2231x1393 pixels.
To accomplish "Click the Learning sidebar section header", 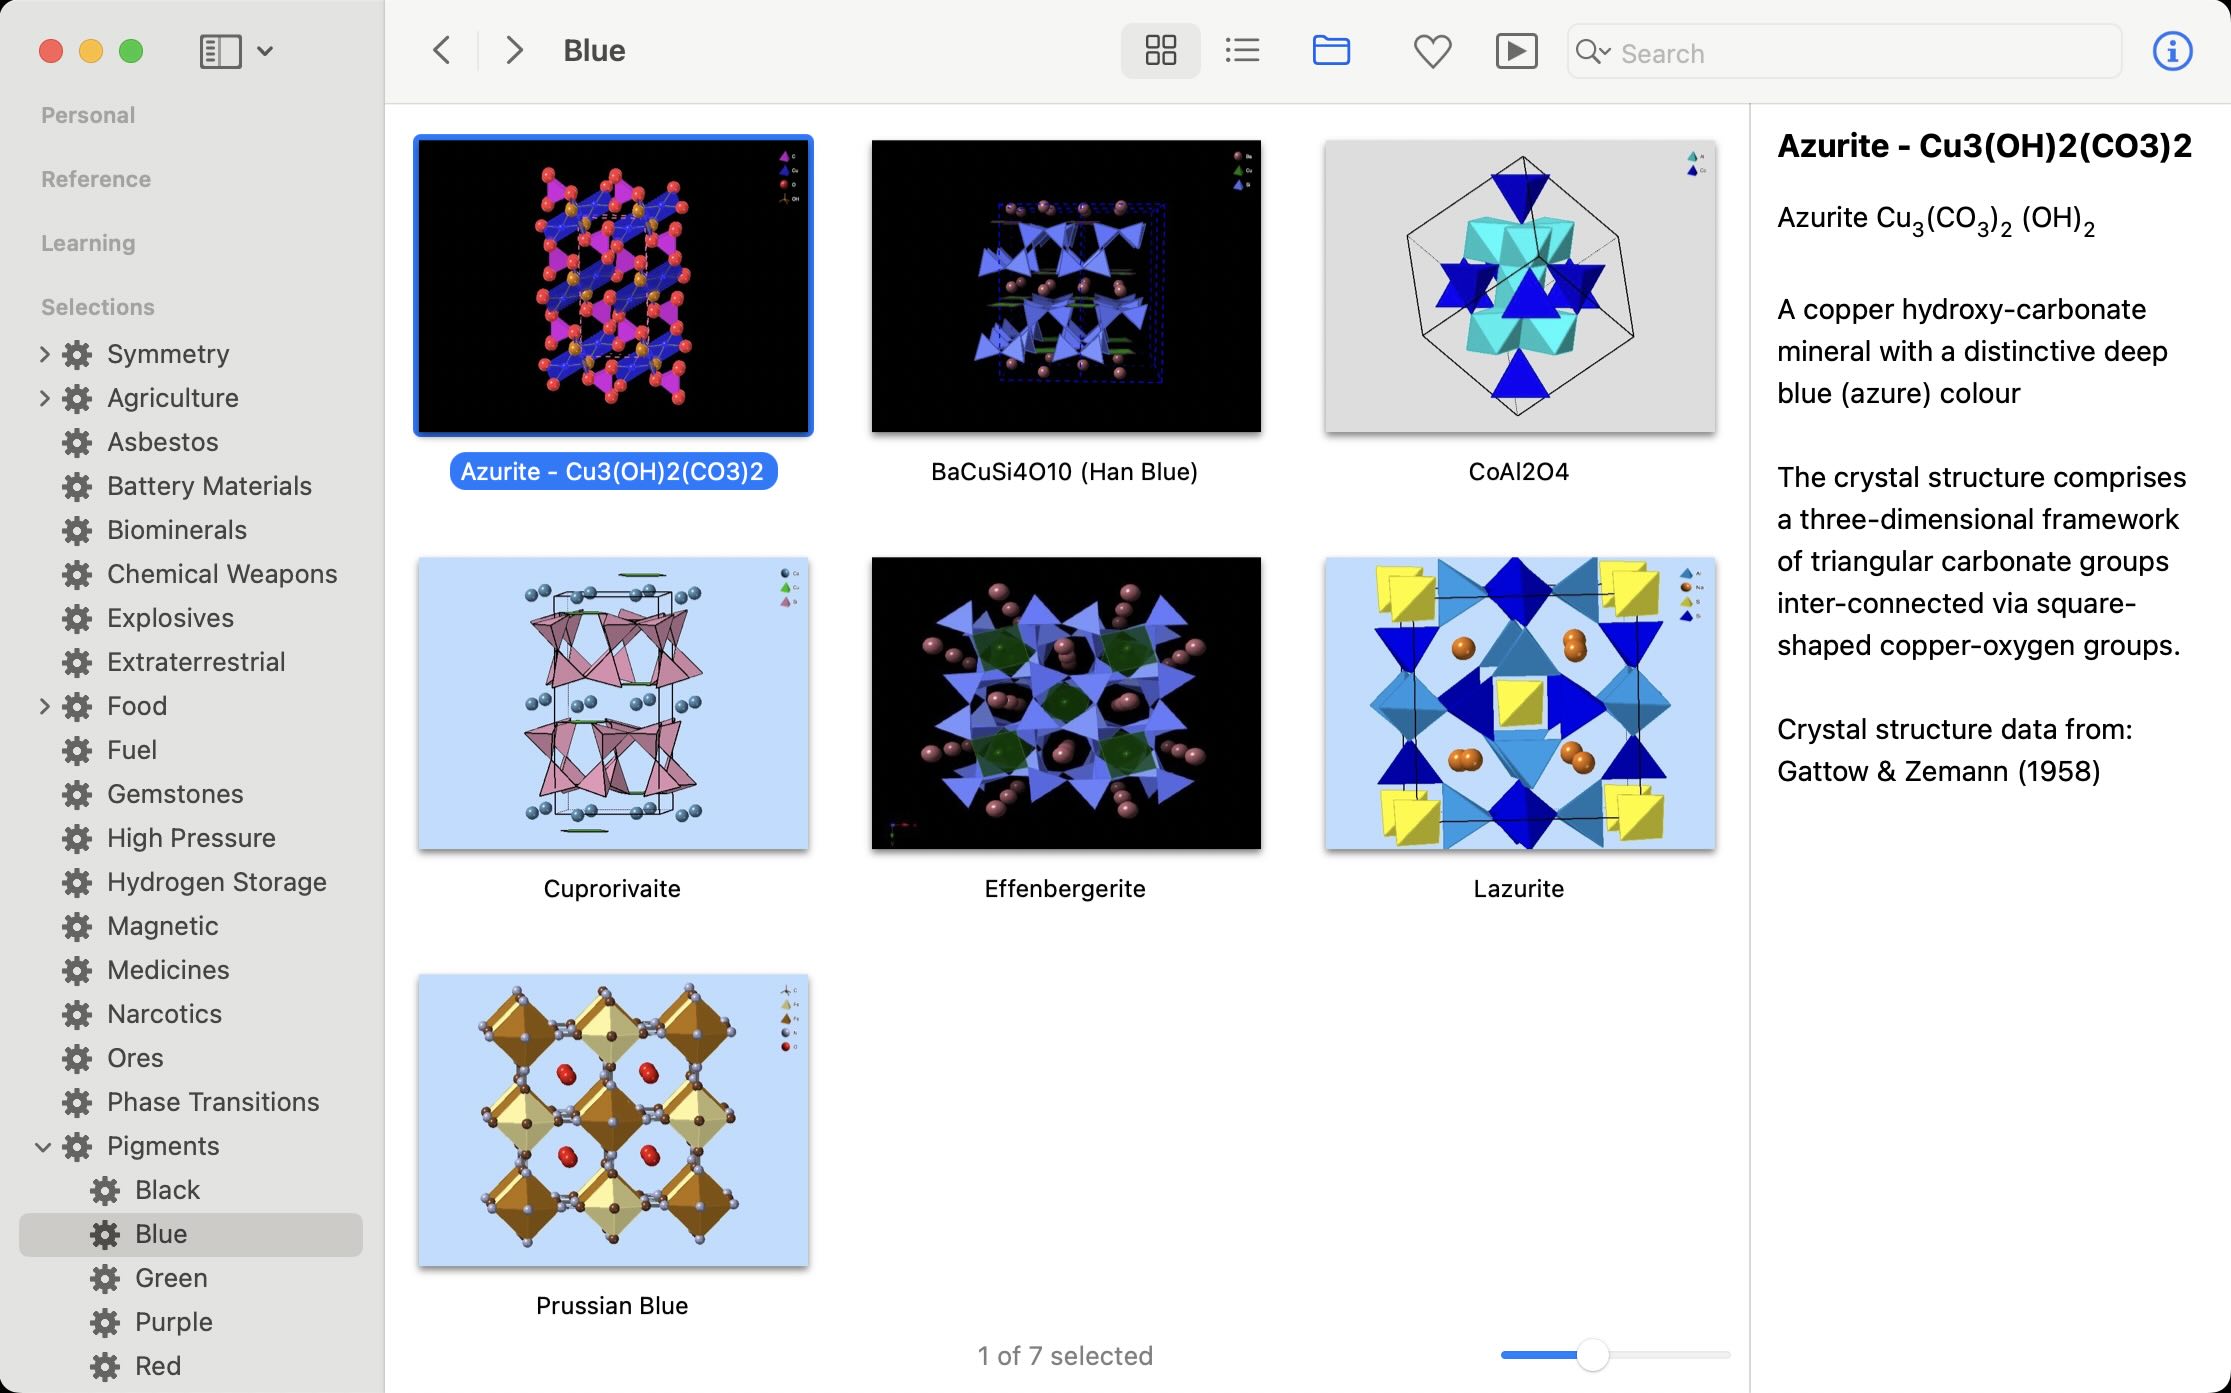I will (88, 243).
